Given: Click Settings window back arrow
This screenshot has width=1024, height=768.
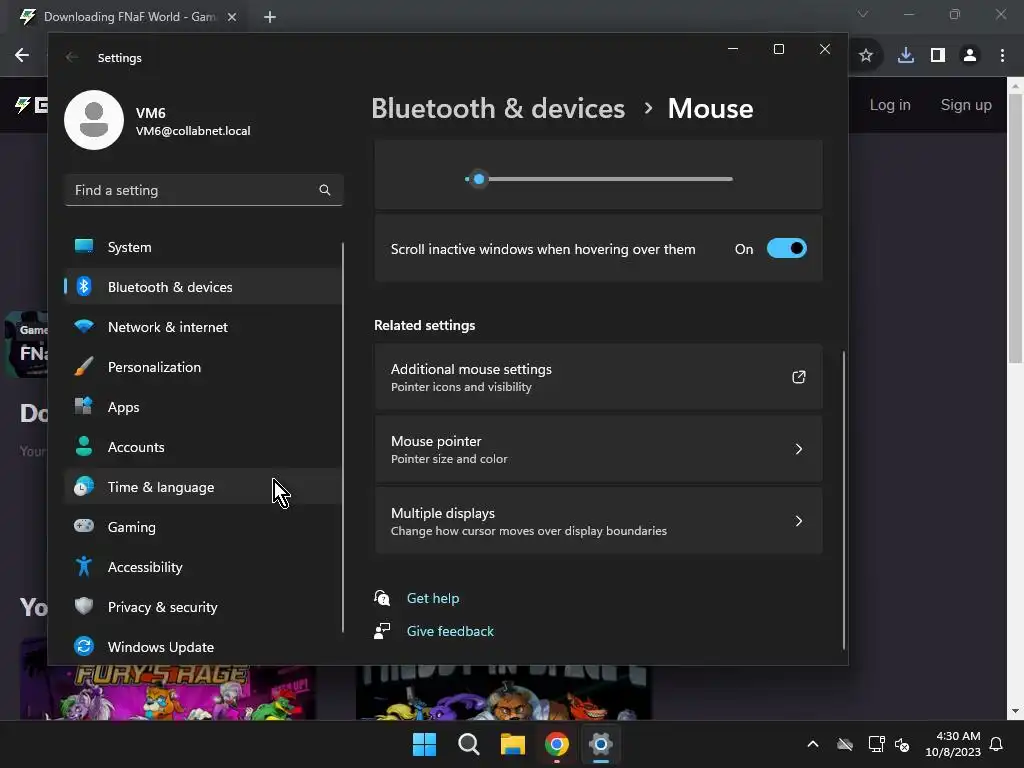Looking at the screenshot, I should pyautogui.click(x=72, y=57).
